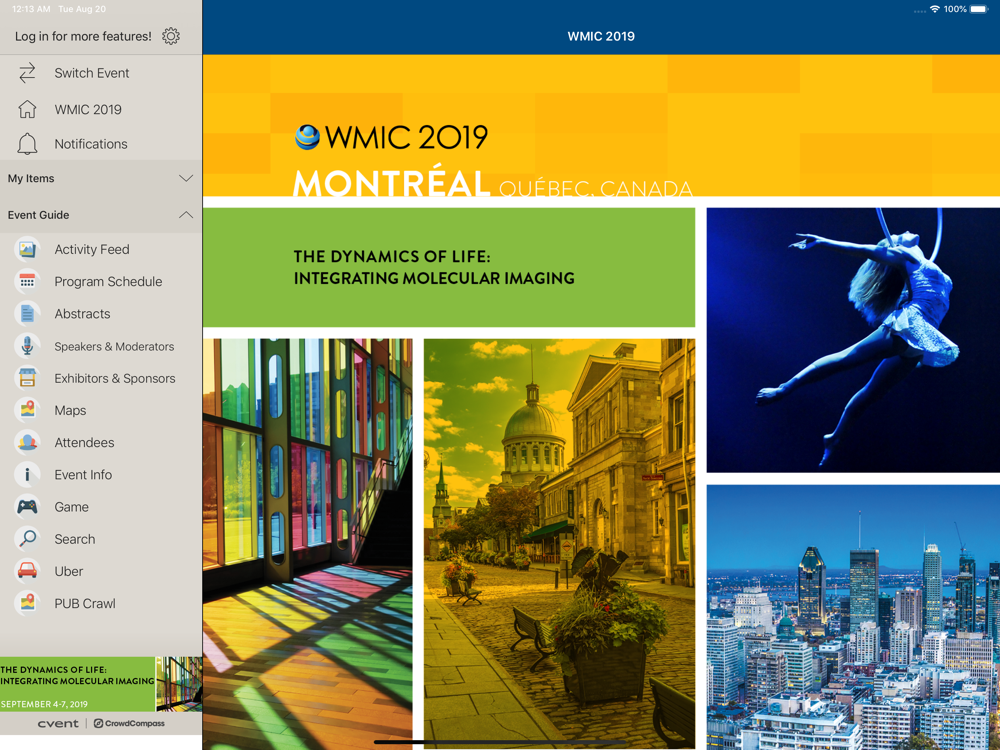Tap the 12:13 AM clock
This screenshot has height=750, width=1000.
(x=31, y=9)
